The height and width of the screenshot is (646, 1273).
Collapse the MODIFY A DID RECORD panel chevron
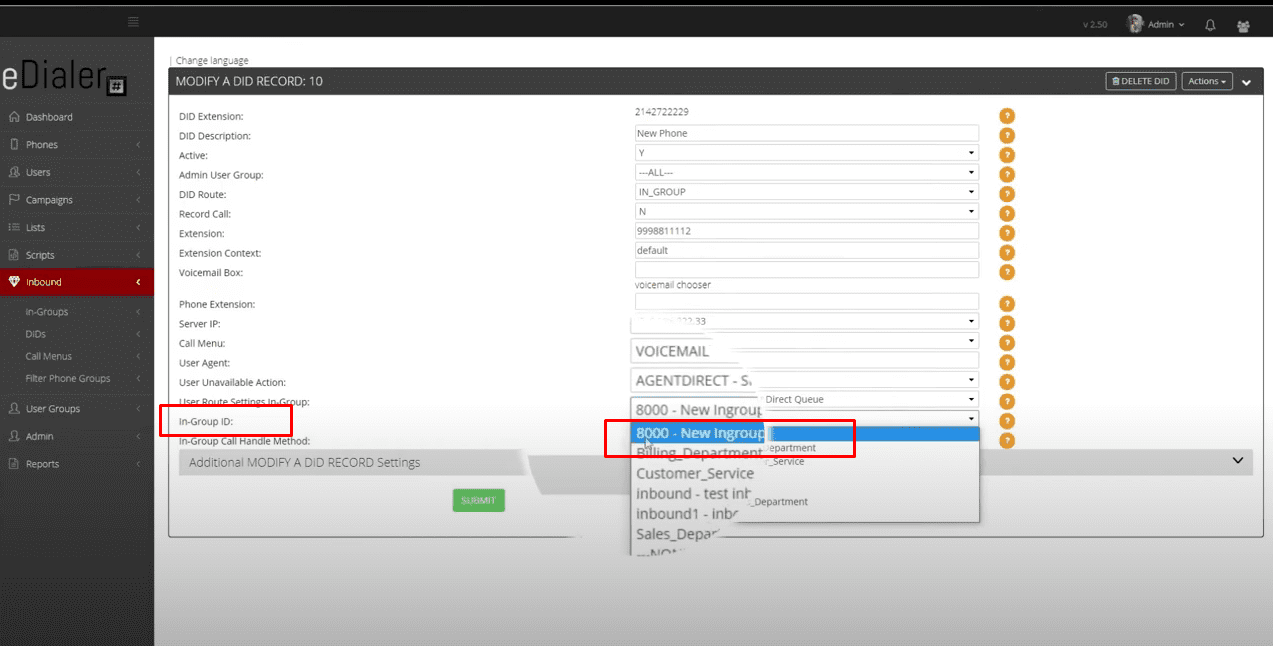pyautogui.click(x=1246, y=82)
